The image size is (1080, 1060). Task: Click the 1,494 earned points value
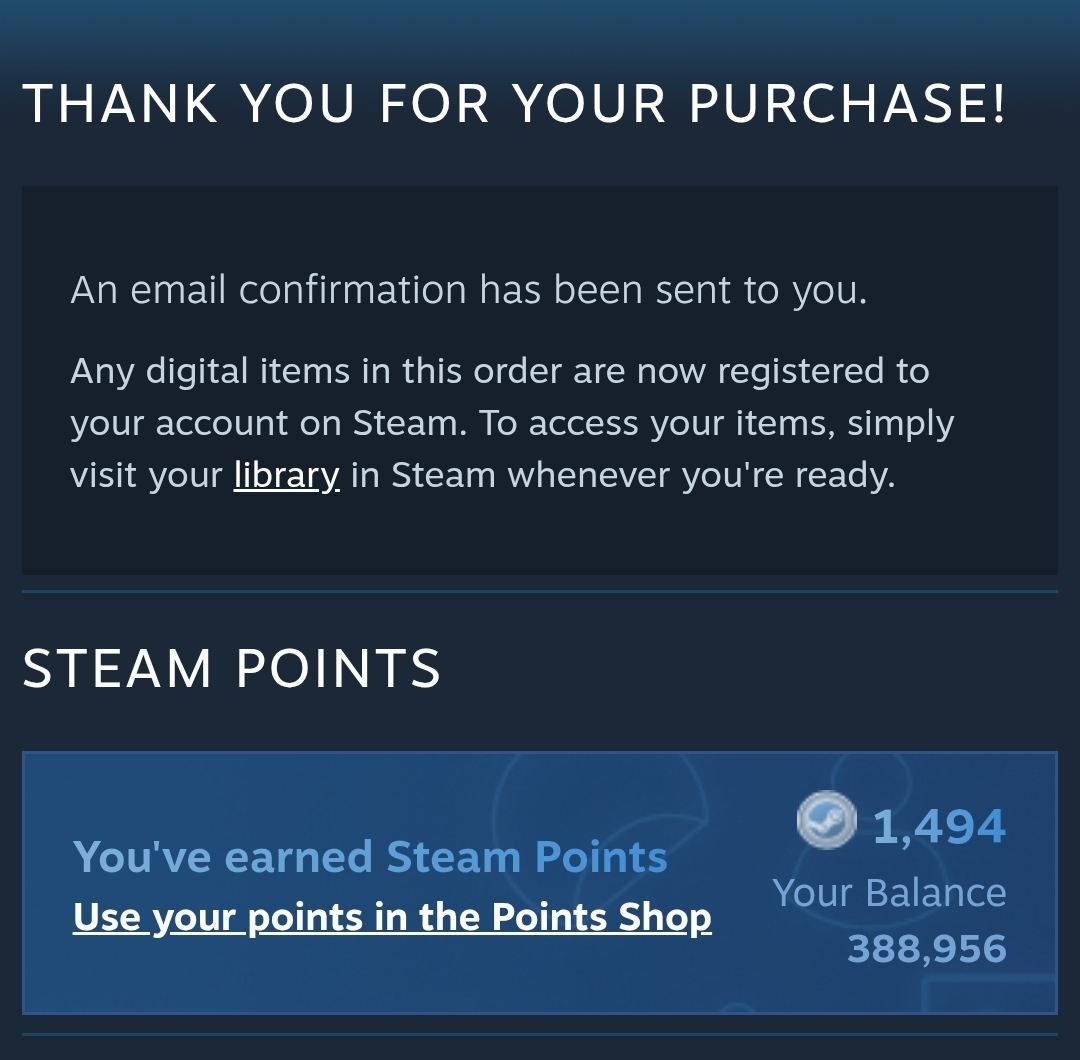(x=938, y=826)
